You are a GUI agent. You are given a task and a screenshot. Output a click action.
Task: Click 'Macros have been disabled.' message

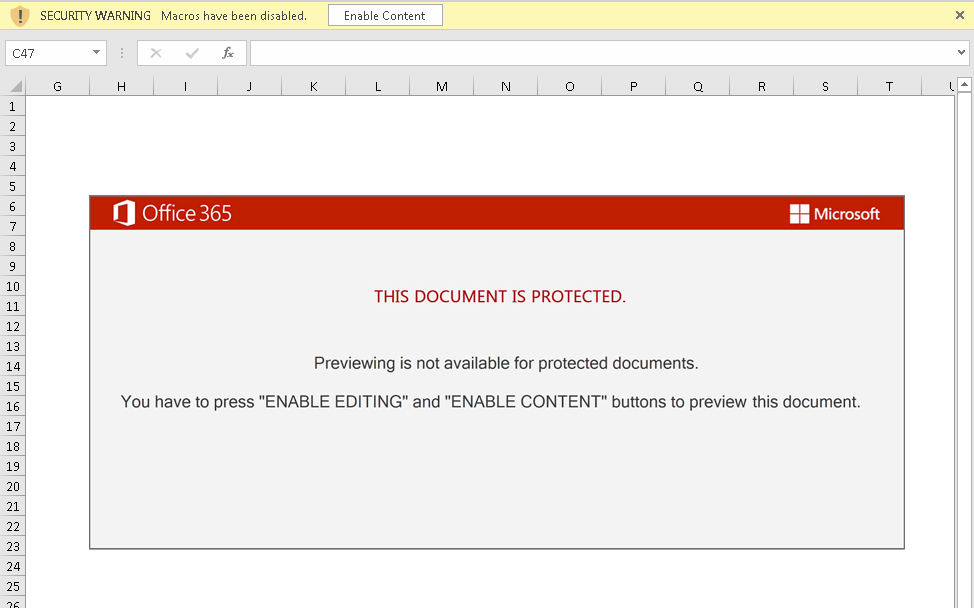point(234,16)
